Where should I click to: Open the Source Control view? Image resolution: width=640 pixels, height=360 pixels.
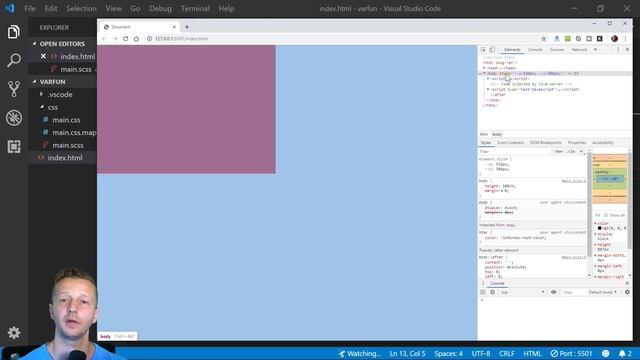(13, 89)
